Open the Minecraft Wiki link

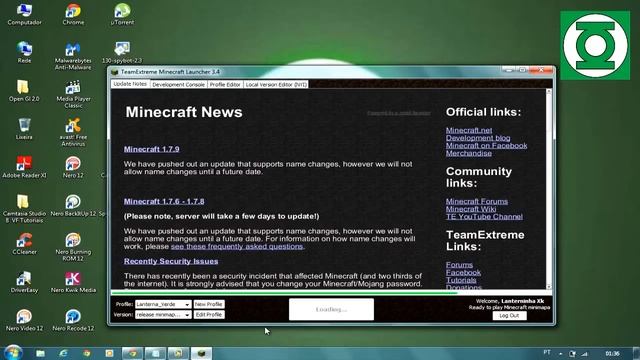pos(471,209)
